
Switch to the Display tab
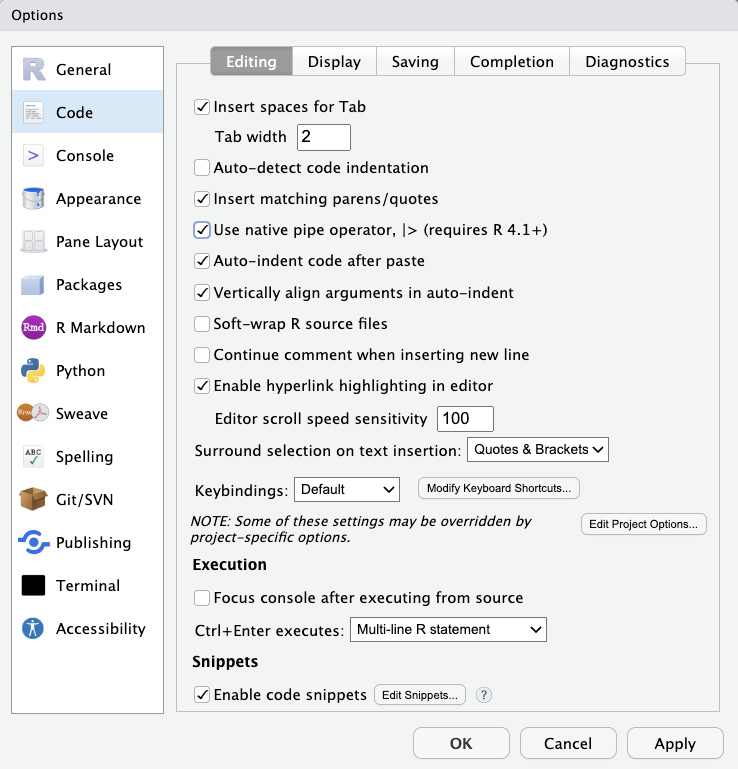334,62
